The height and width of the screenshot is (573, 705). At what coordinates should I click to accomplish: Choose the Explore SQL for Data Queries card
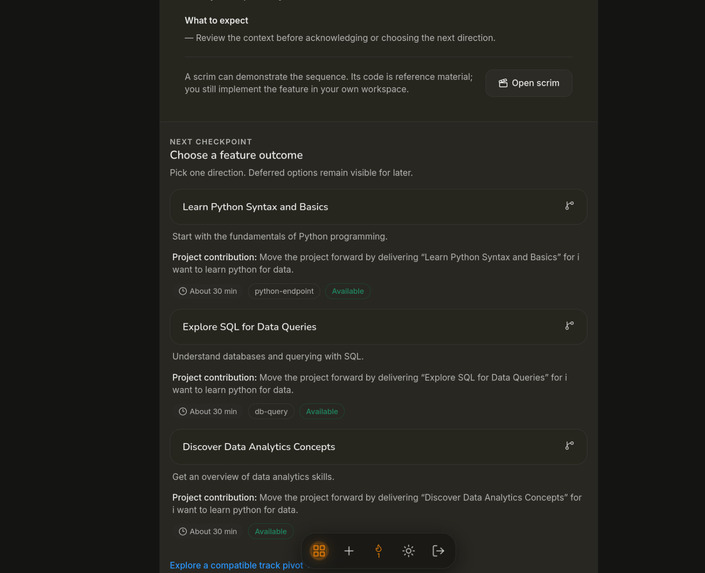(x=378, y=327)
